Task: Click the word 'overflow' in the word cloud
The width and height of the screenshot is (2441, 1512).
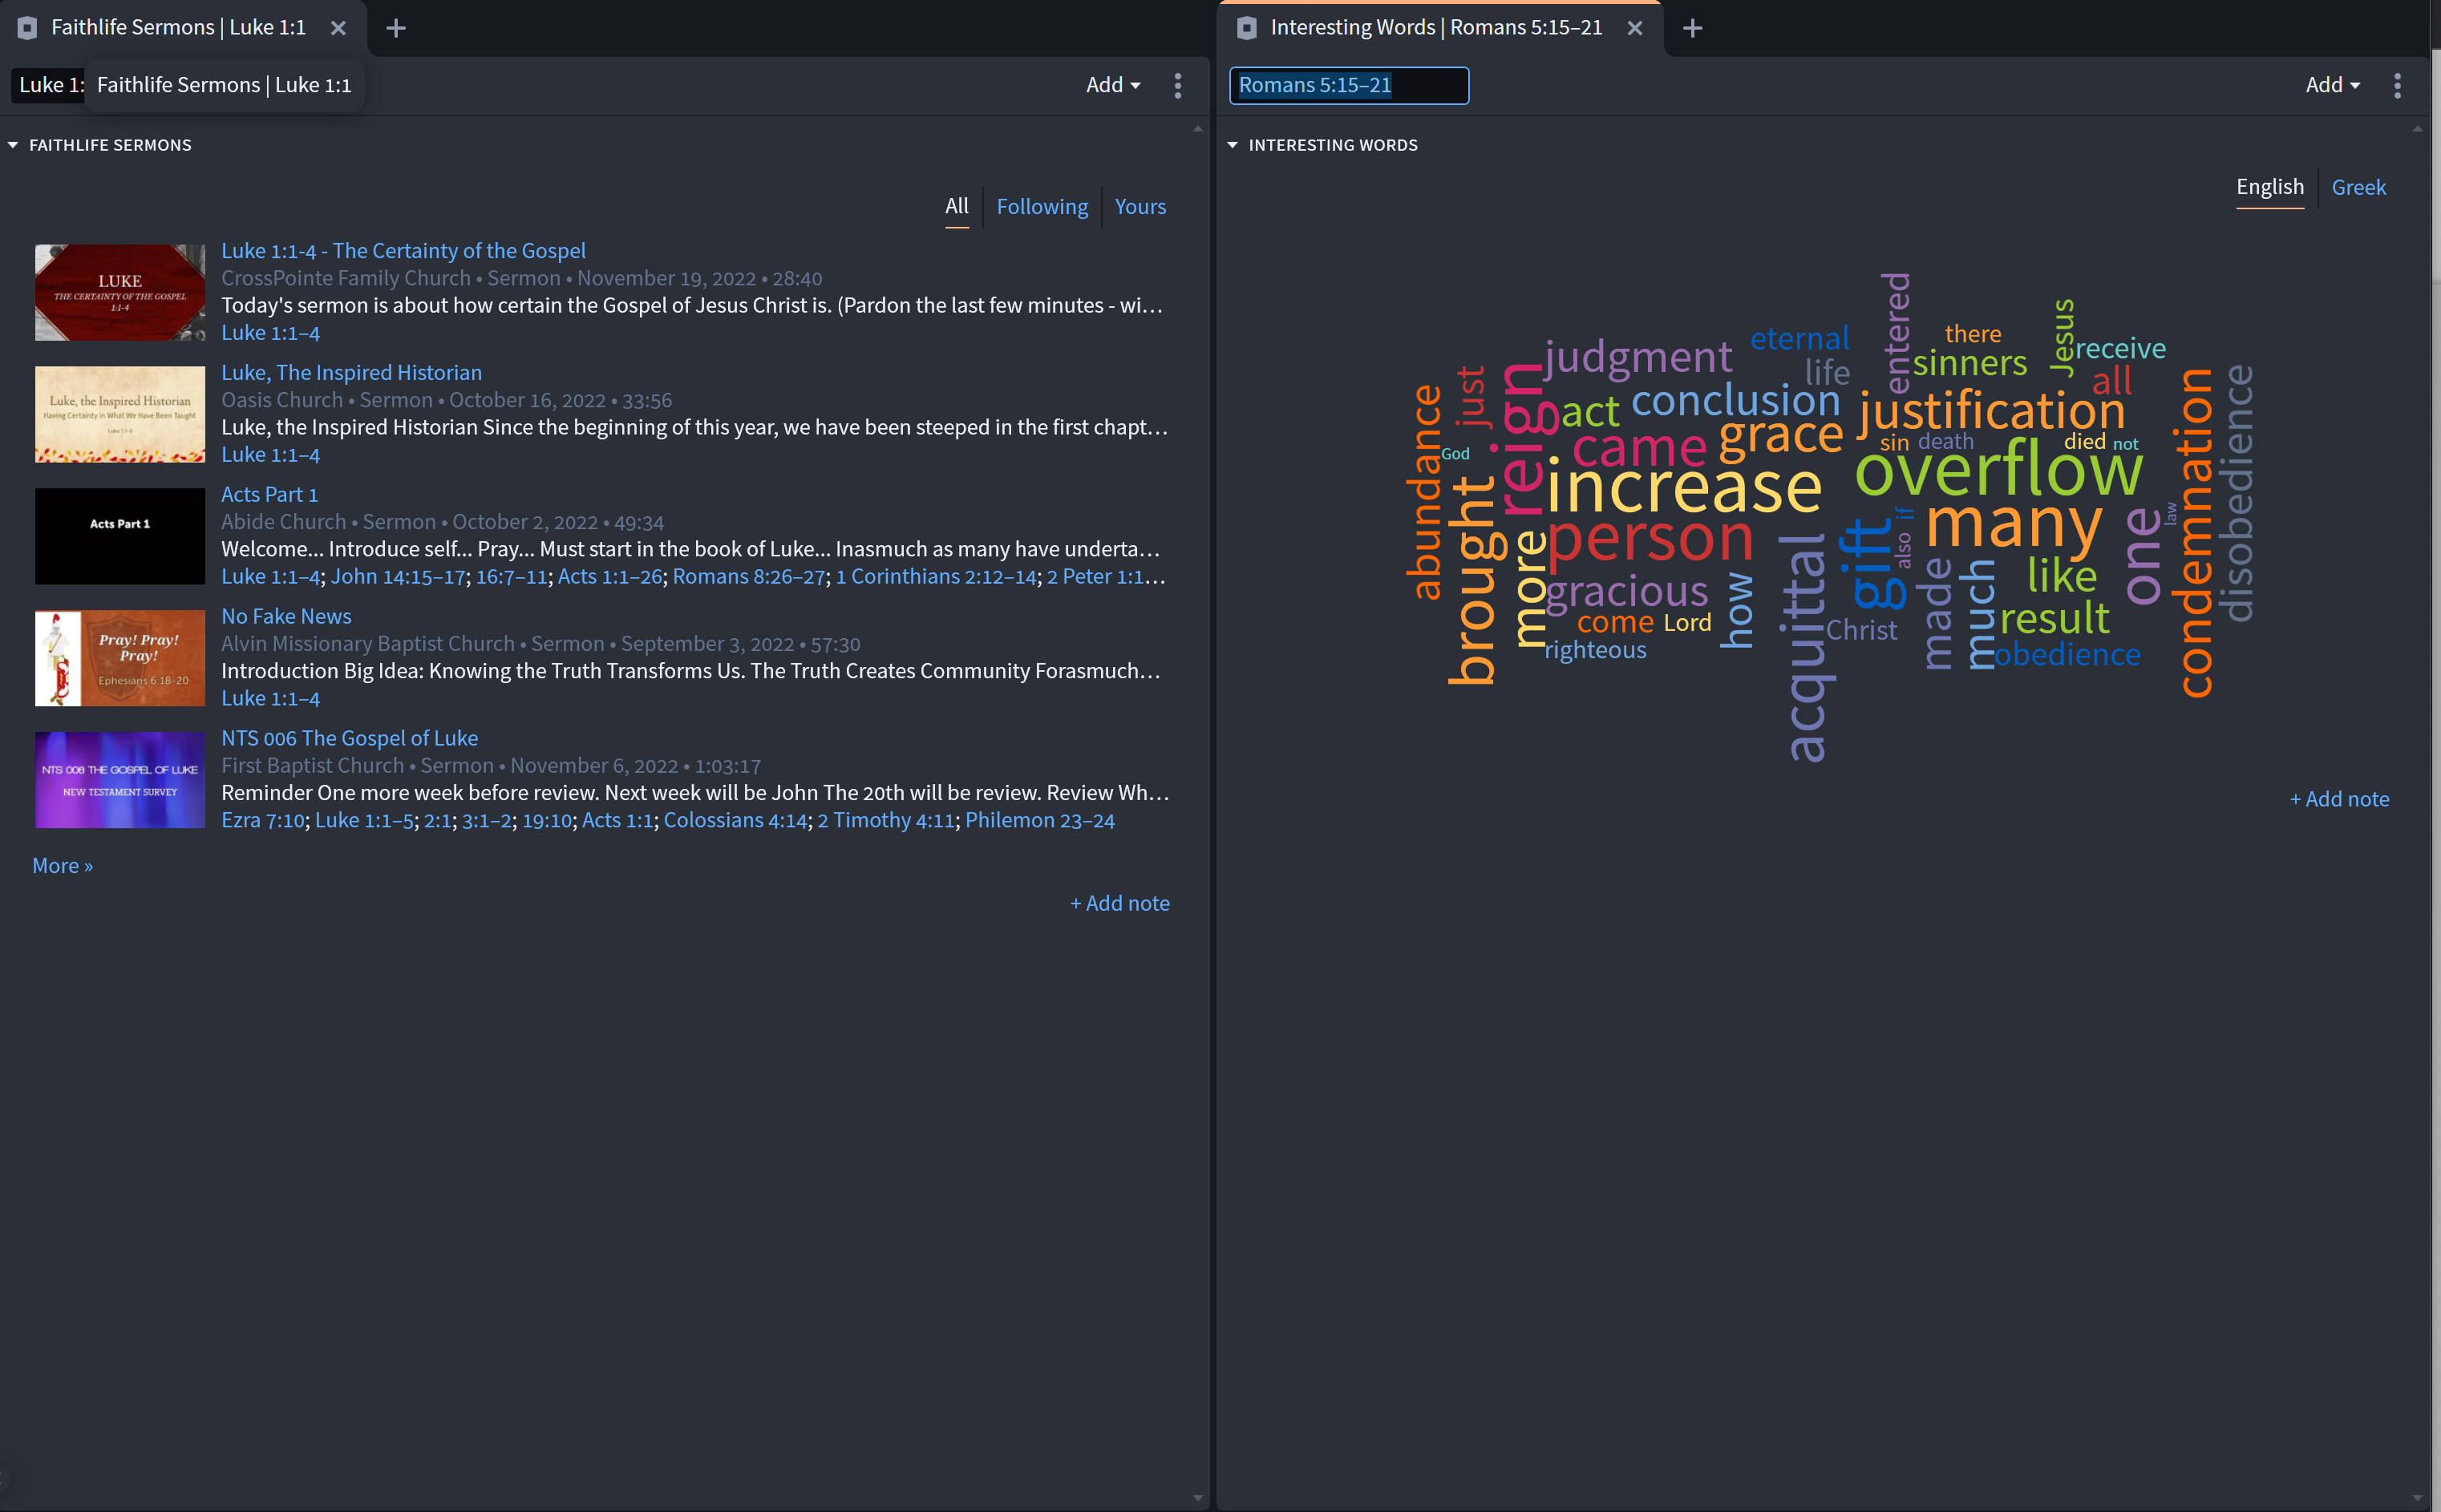Action: point(1999,470)
